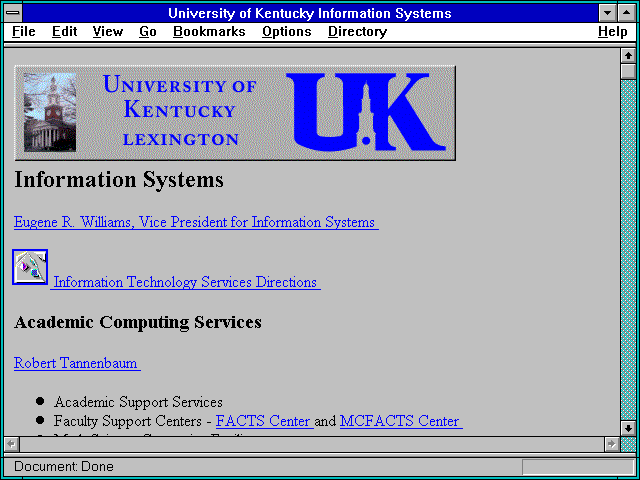
Task: Click the status bar progress indicator
Action: pyautogui.click(x=578, y=467)
